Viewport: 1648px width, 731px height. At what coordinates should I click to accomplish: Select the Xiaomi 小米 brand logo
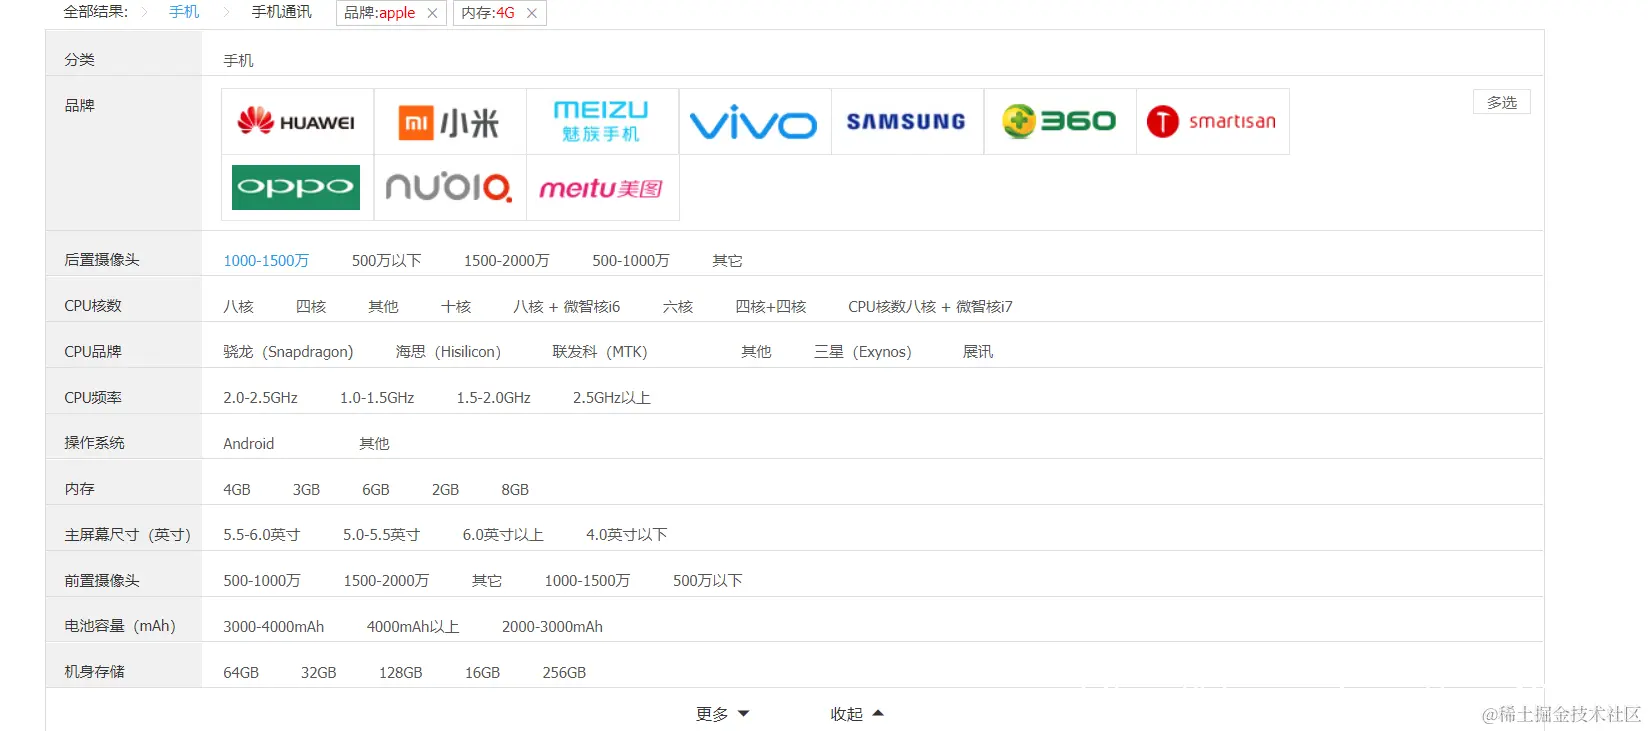tap(450, 122)
